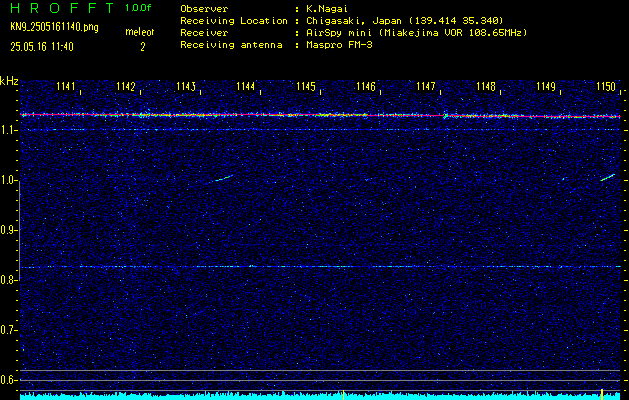Screen dimensions: 629x400
Task: Click the Maspro FM-3 antenna text
Action: [x=339, y=45]
